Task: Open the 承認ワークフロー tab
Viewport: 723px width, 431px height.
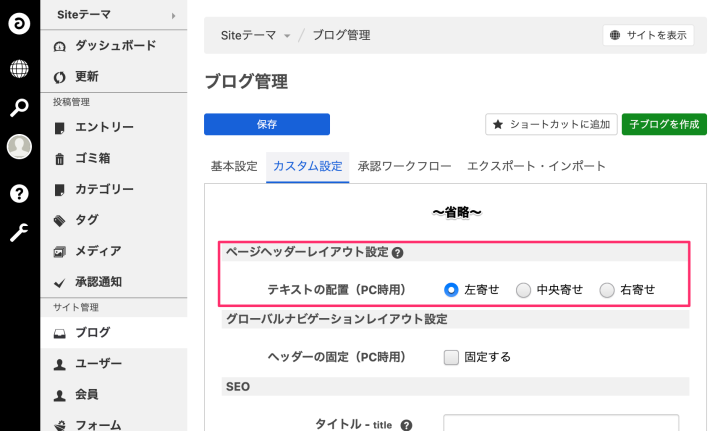Action: (x=404, y=166)
